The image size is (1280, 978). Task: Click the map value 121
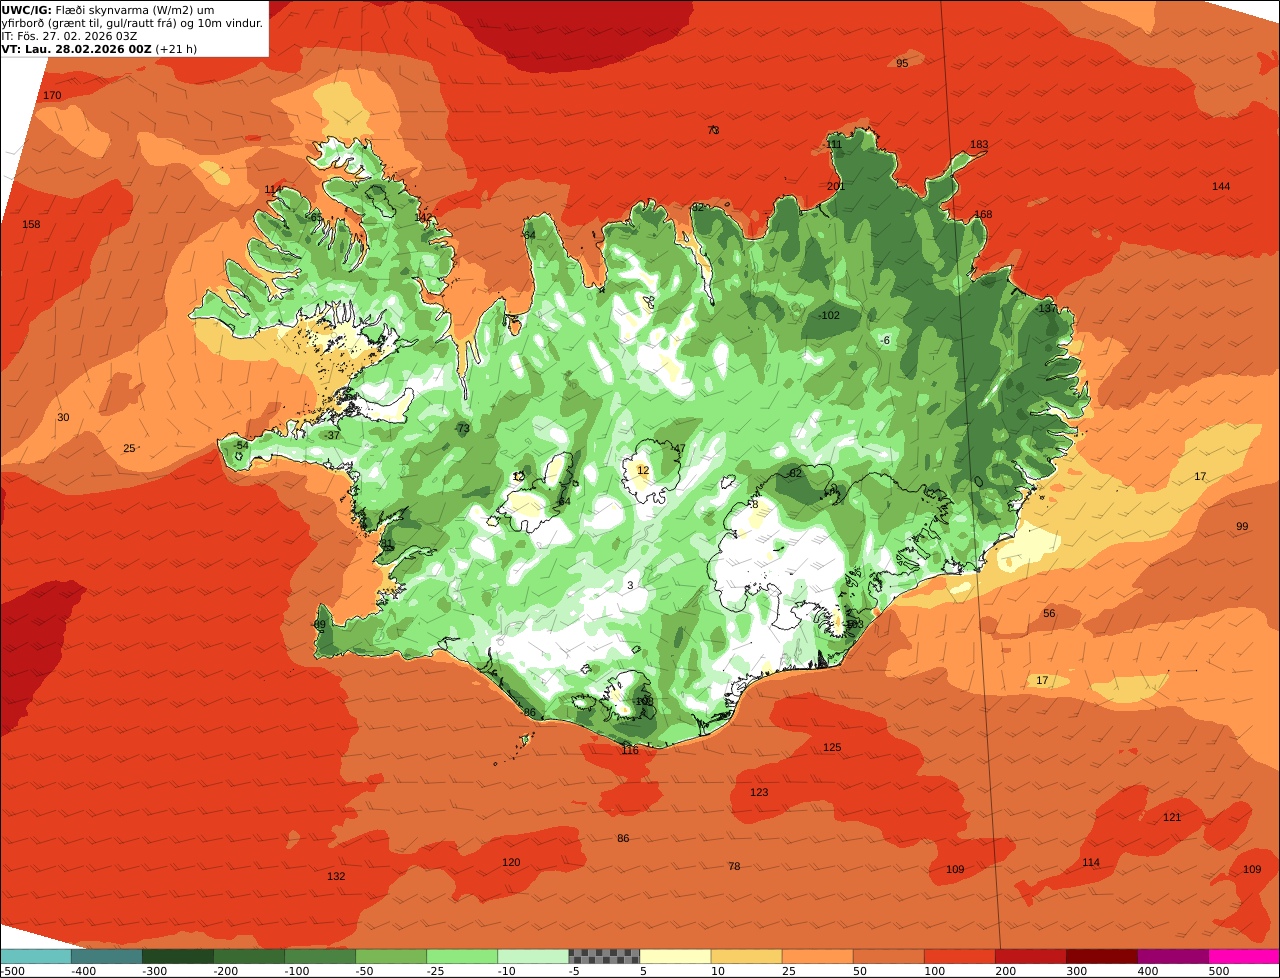(1172, 818)
